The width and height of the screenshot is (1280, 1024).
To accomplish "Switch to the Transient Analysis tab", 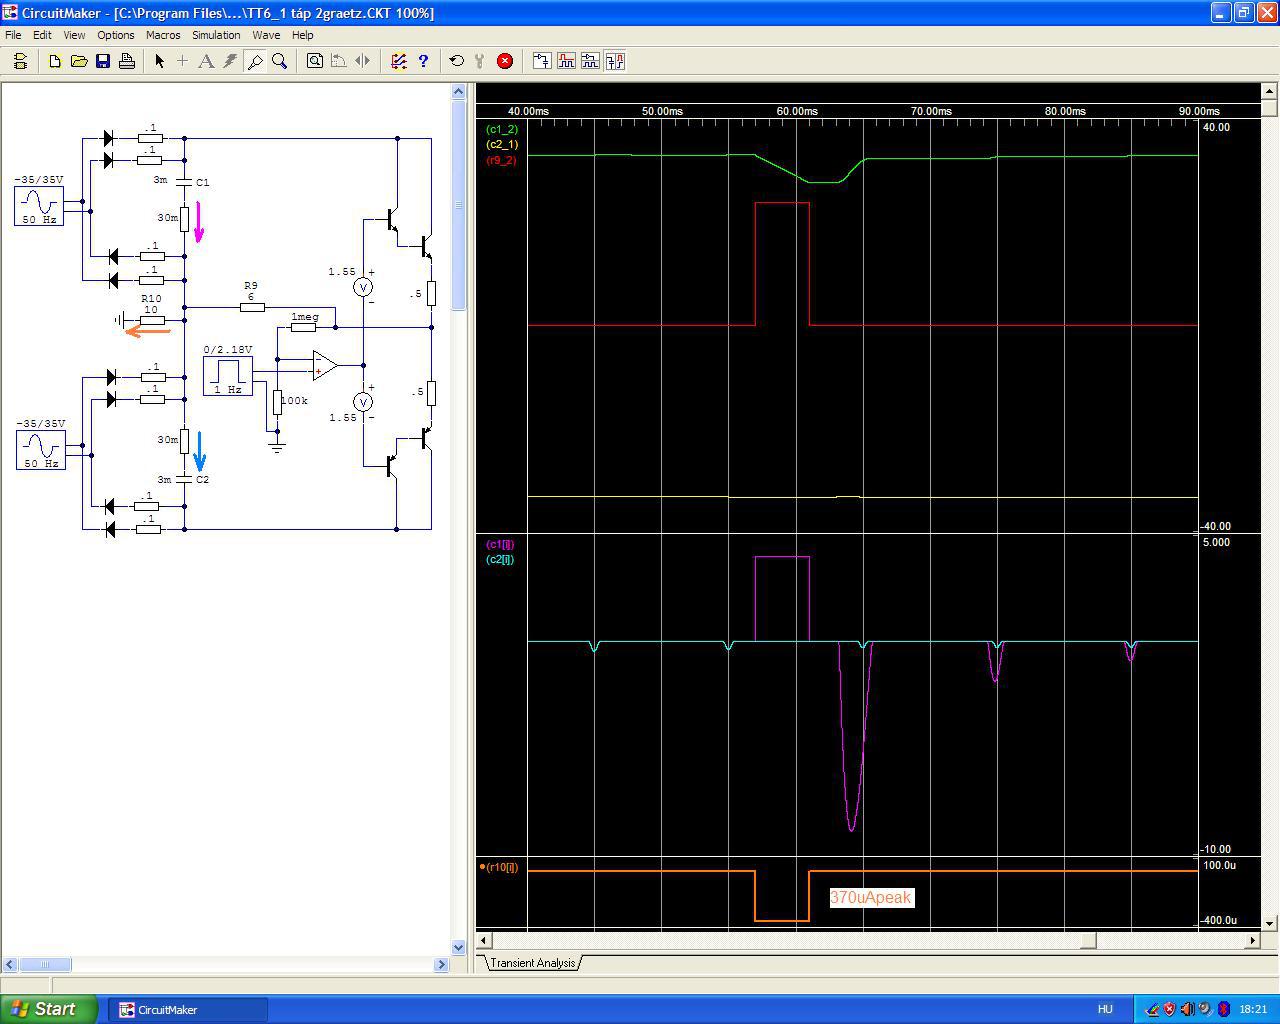I will click(x=532, y=963).
